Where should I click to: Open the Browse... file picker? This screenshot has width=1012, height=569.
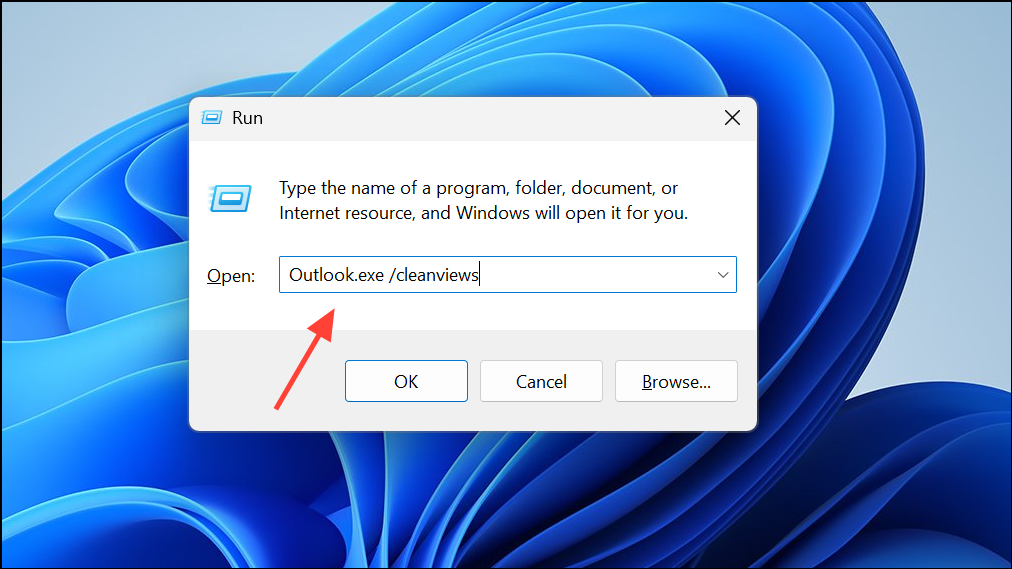(x=676, y=381)
